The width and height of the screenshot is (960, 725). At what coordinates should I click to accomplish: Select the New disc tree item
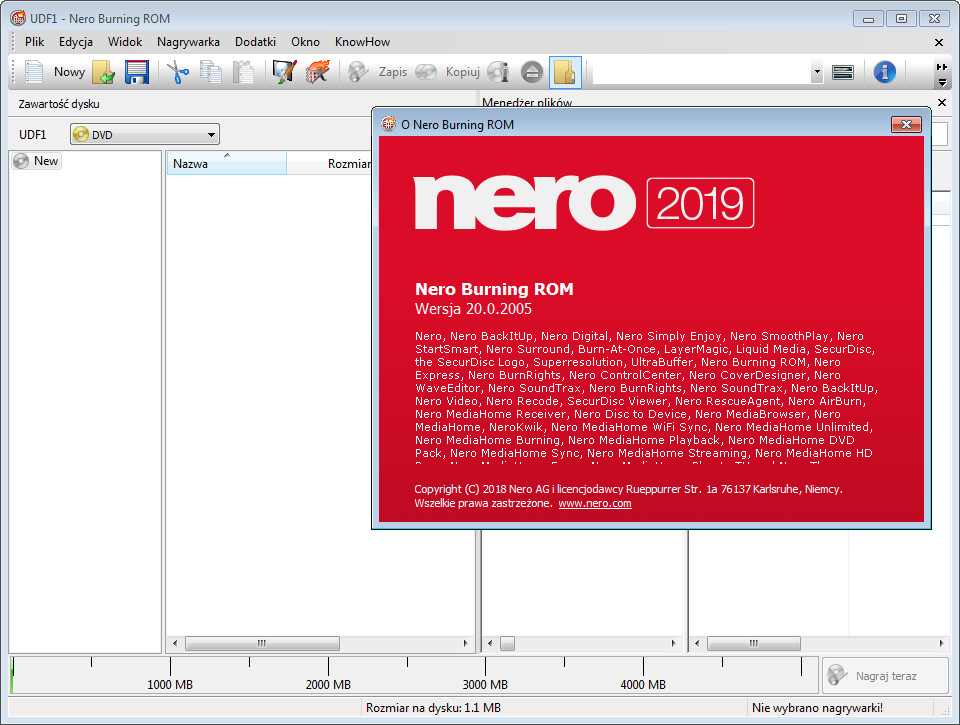[37, 160]
